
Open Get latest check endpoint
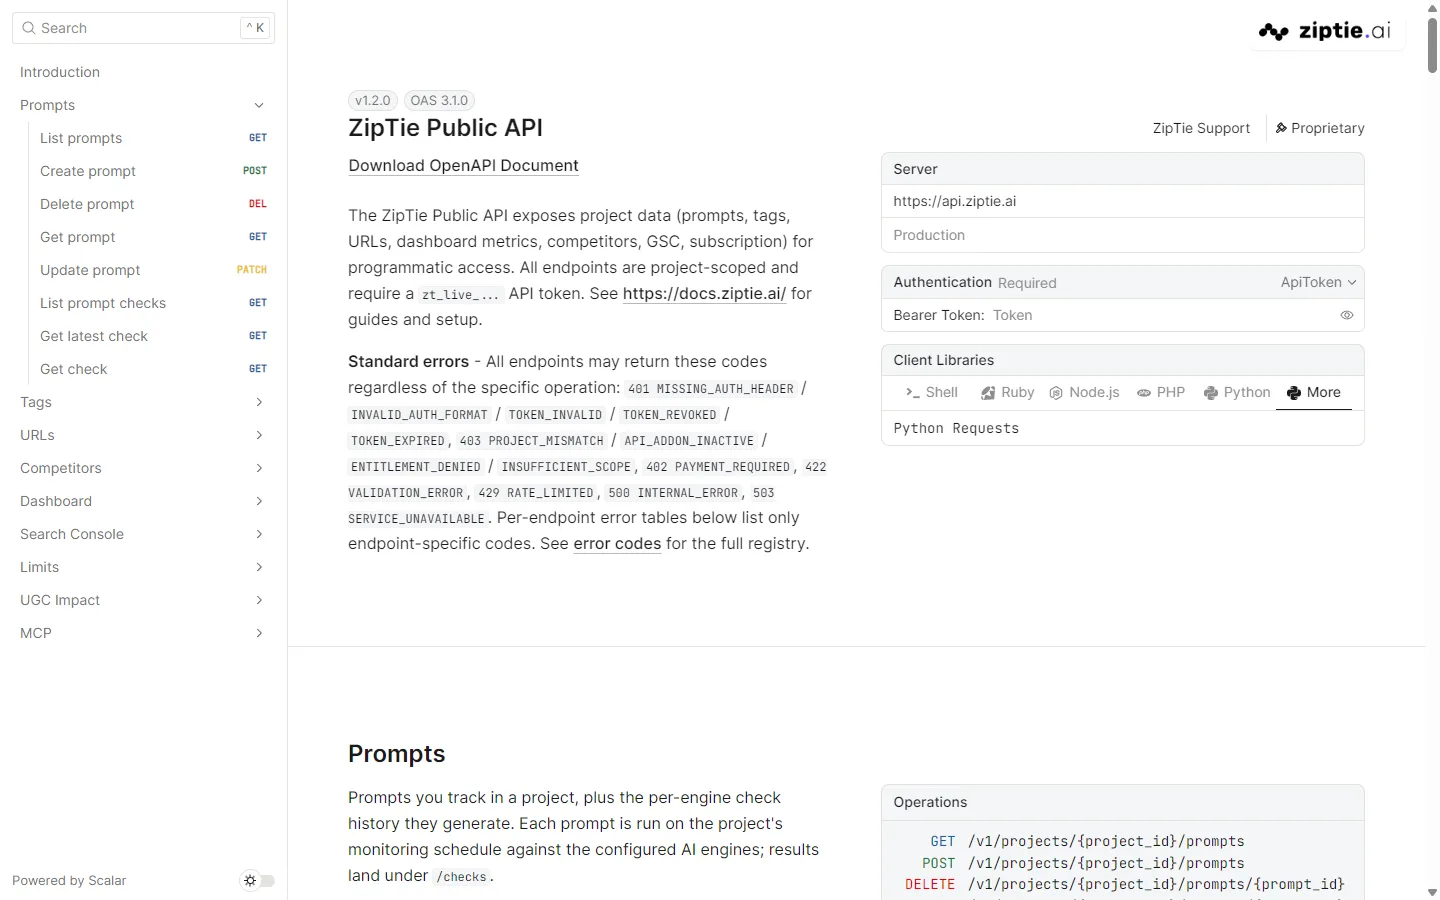(153, 336)
